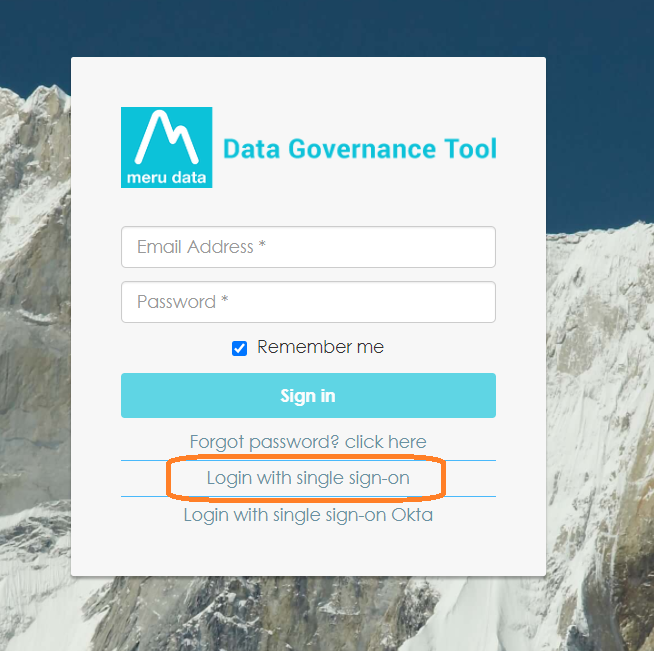Select 'Login with single sign-on' link

click(308, 478)
